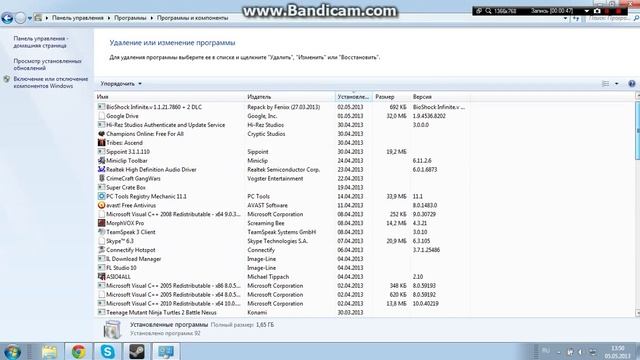The image size is (640, 360).
Task: Select Visual C++ 2010 Redistributable x64 row
Action: (282, 304)
